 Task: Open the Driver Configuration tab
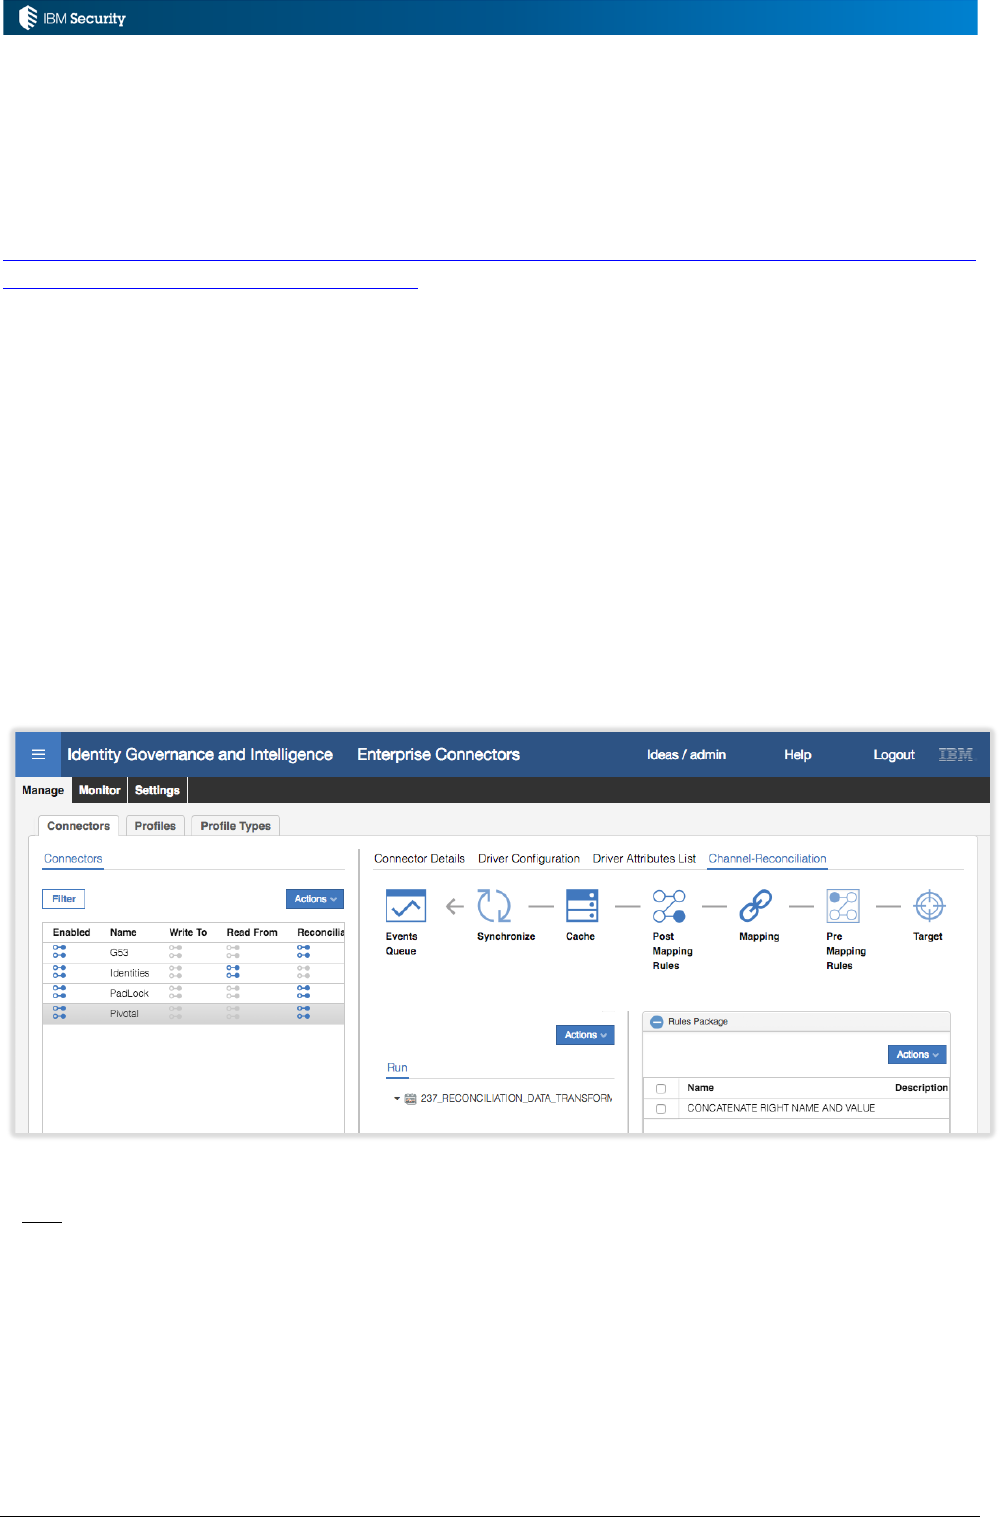pyautogui.click(x=529, y=859)
